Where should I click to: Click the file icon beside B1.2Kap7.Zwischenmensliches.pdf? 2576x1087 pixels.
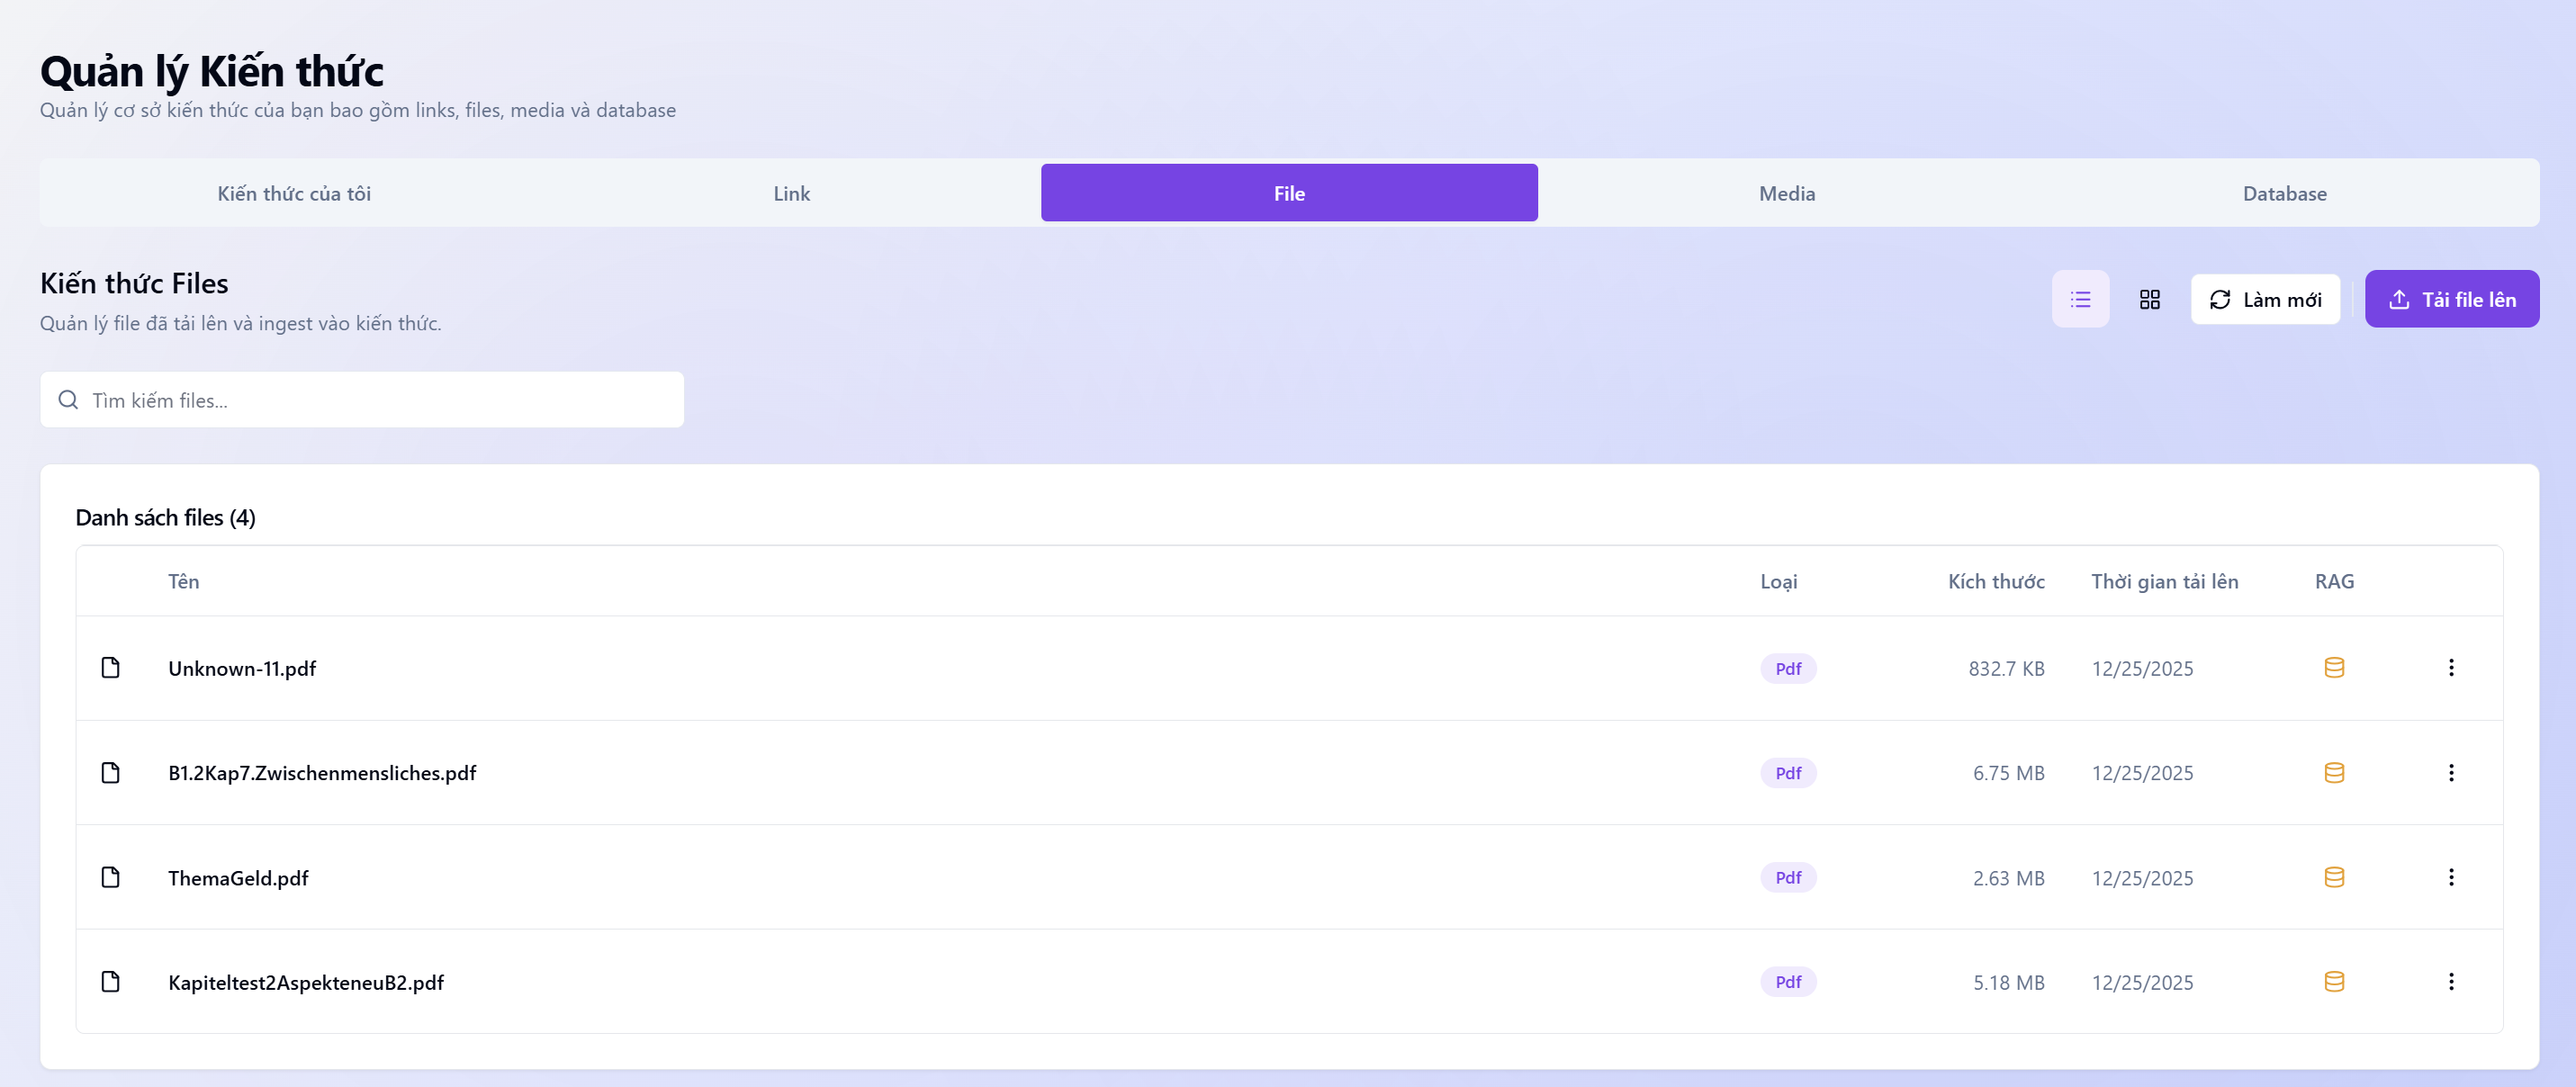point(111,772)
